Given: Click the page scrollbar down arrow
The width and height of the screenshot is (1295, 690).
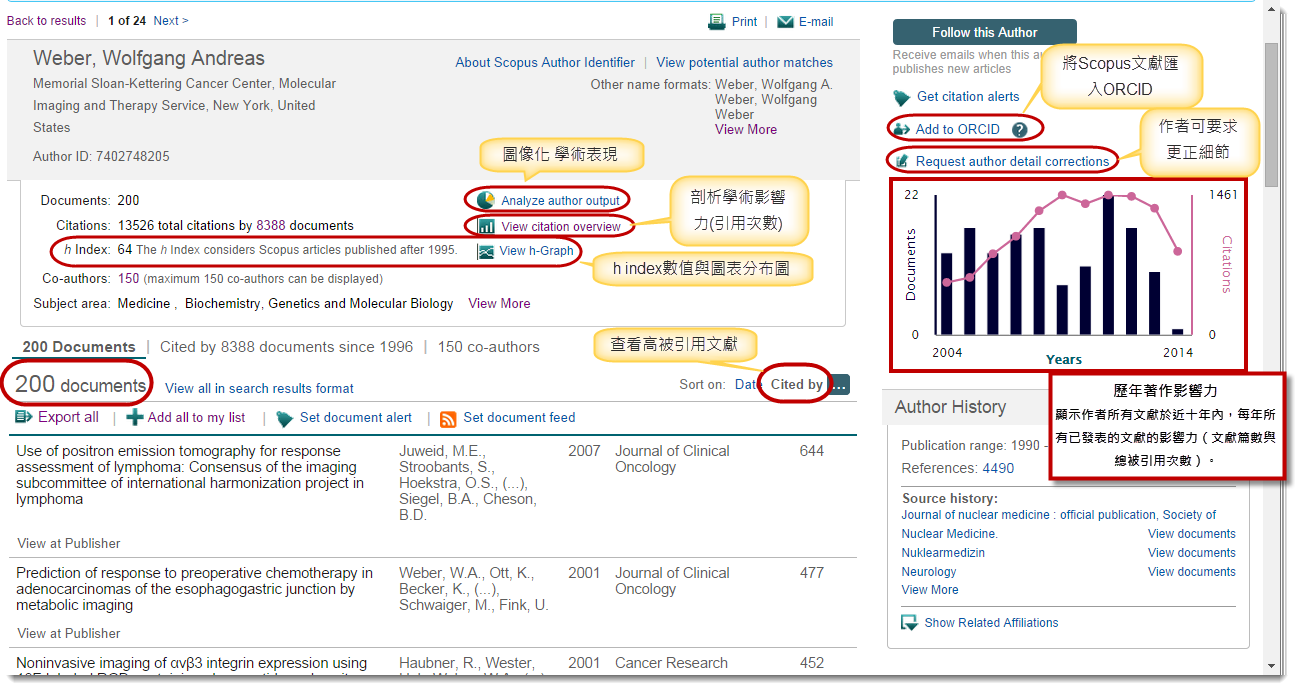Looking at the screenshot, I should (1271, 666).
